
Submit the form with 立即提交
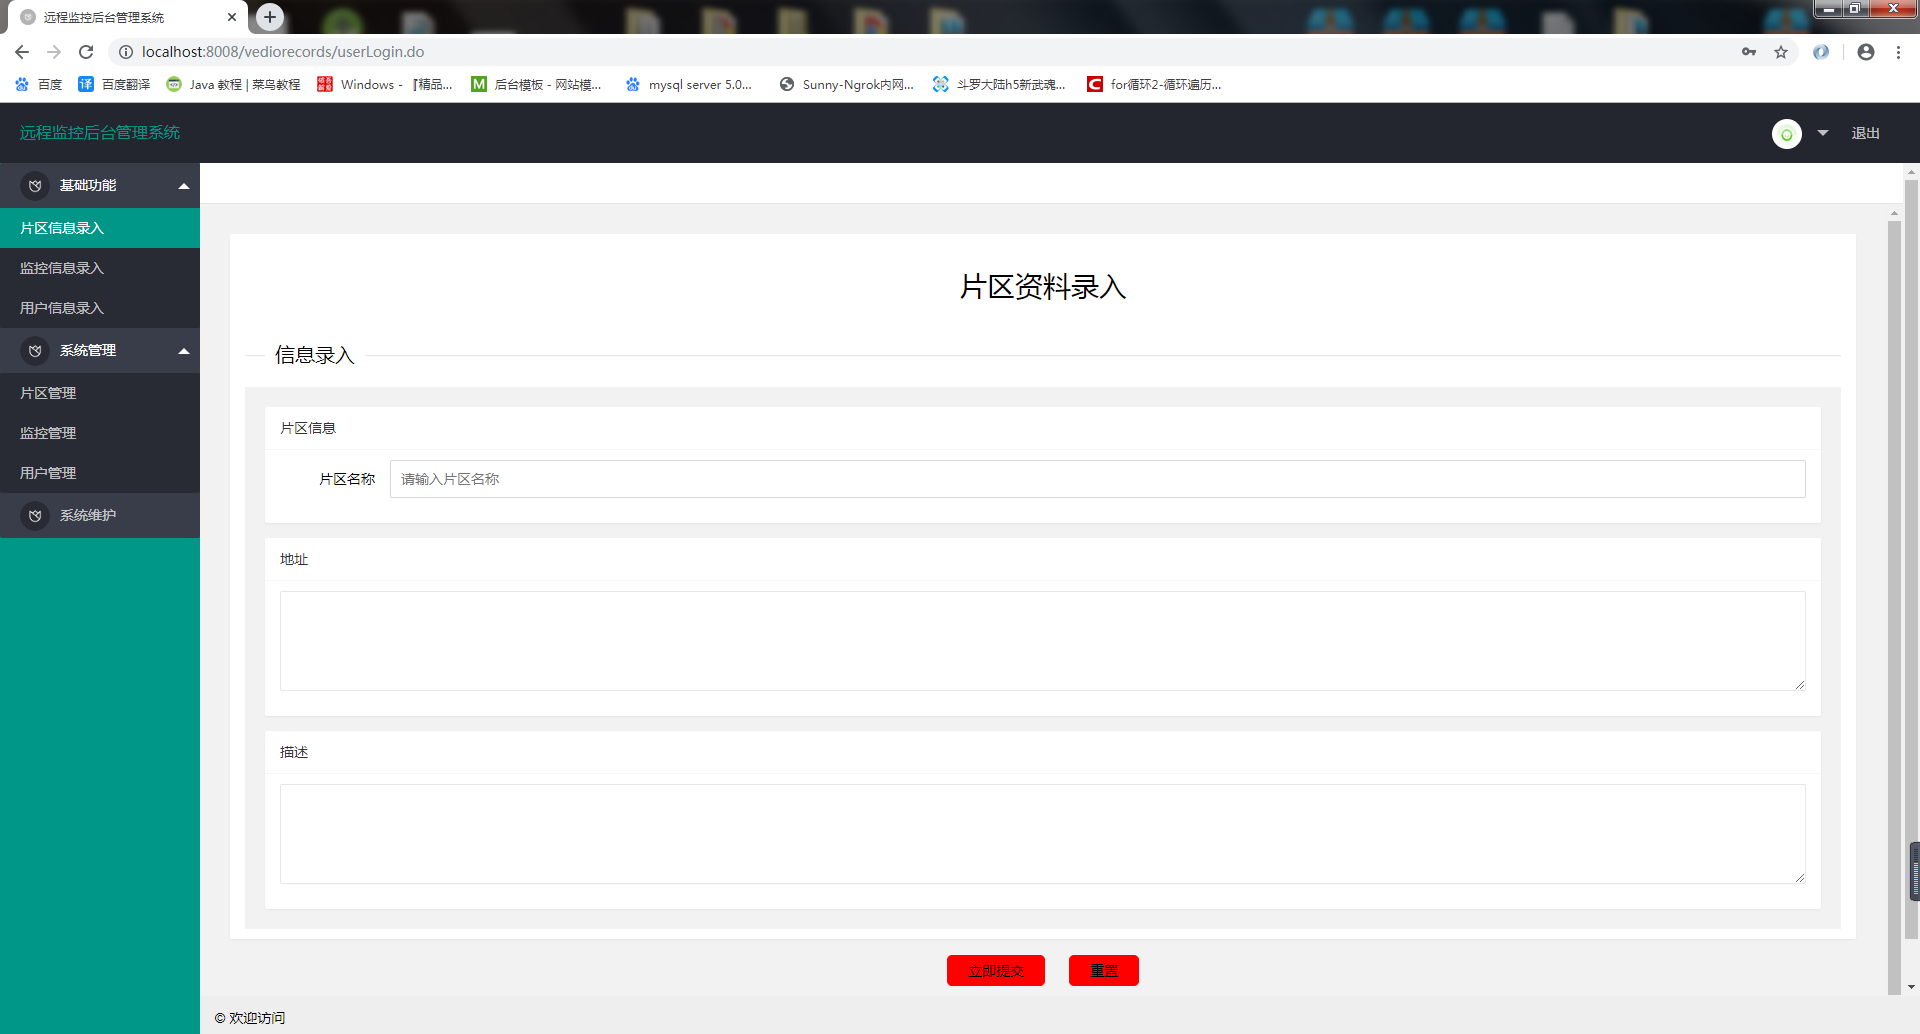tap(996, 971)
